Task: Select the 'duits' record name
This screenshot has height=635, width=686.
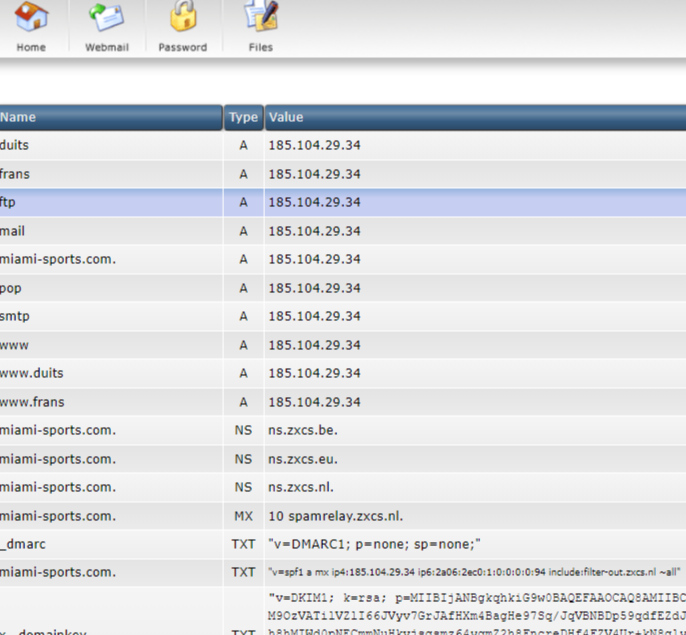Action: 14,145
